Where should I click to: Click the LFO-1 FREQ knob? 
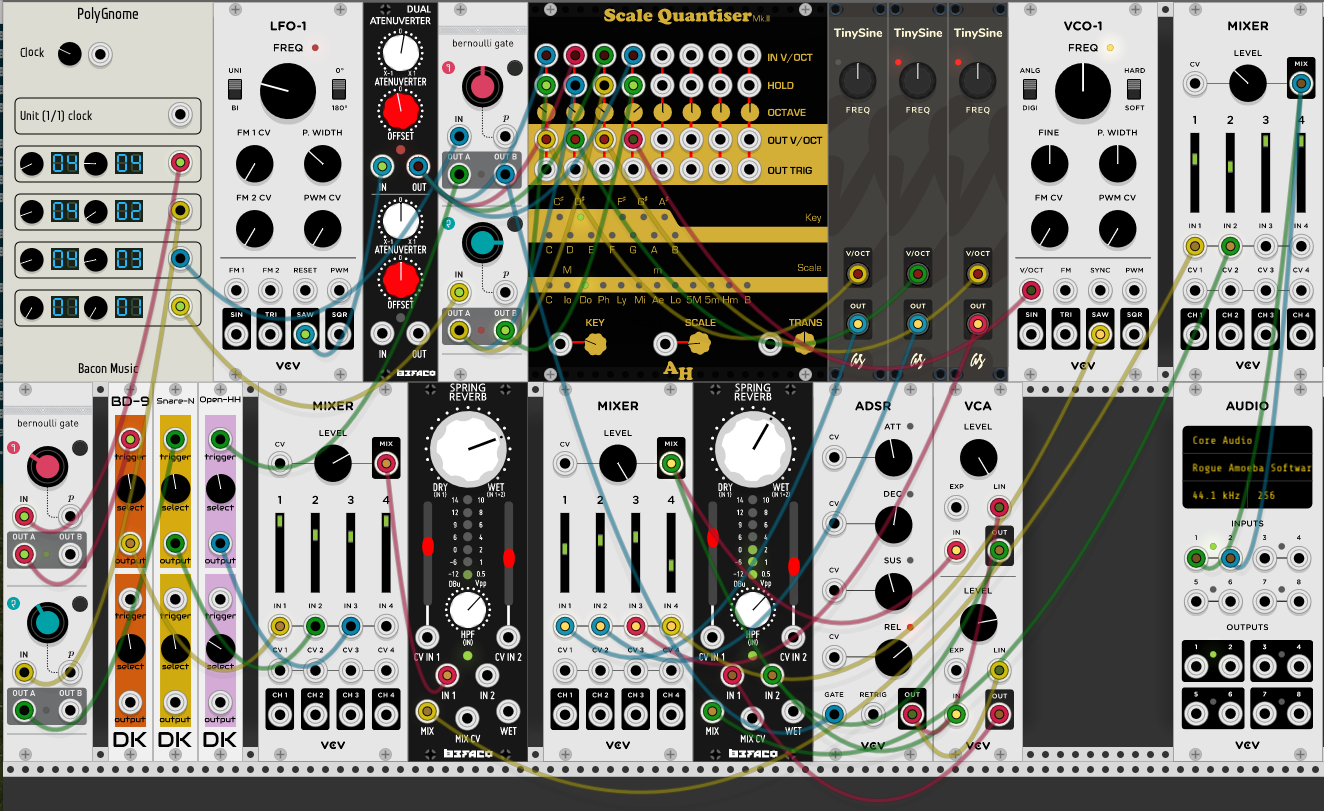tap(288, 92)
